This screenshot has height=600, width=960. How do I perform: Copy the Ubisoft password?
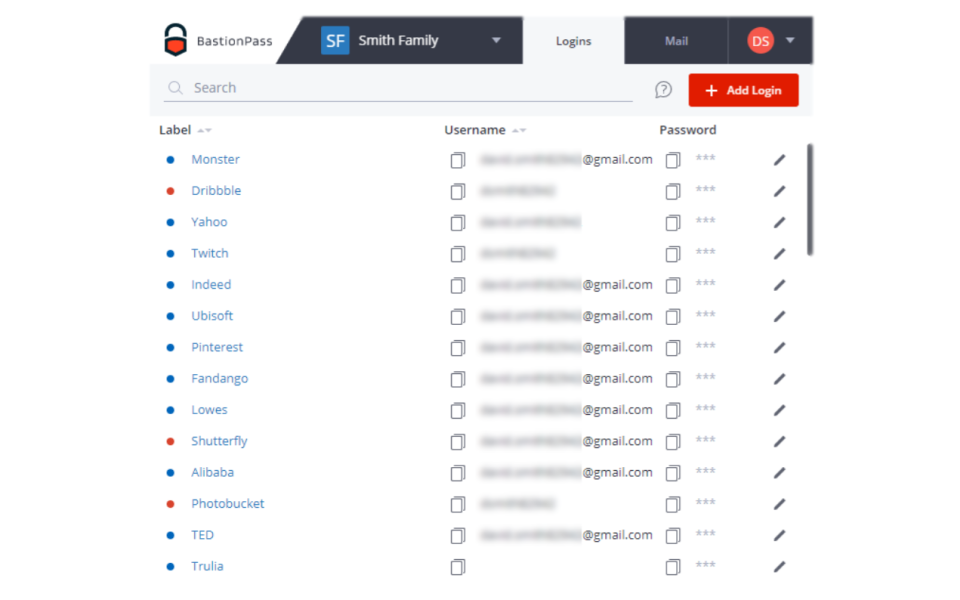(672, 317)
